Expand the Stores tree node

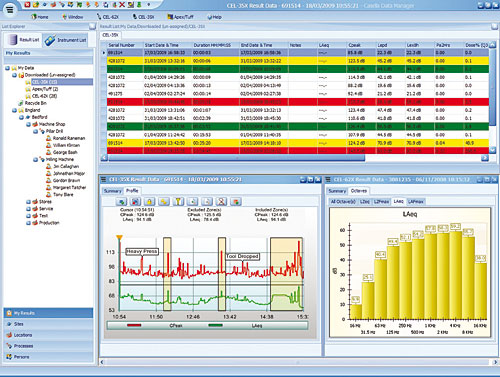coord(28,202)
